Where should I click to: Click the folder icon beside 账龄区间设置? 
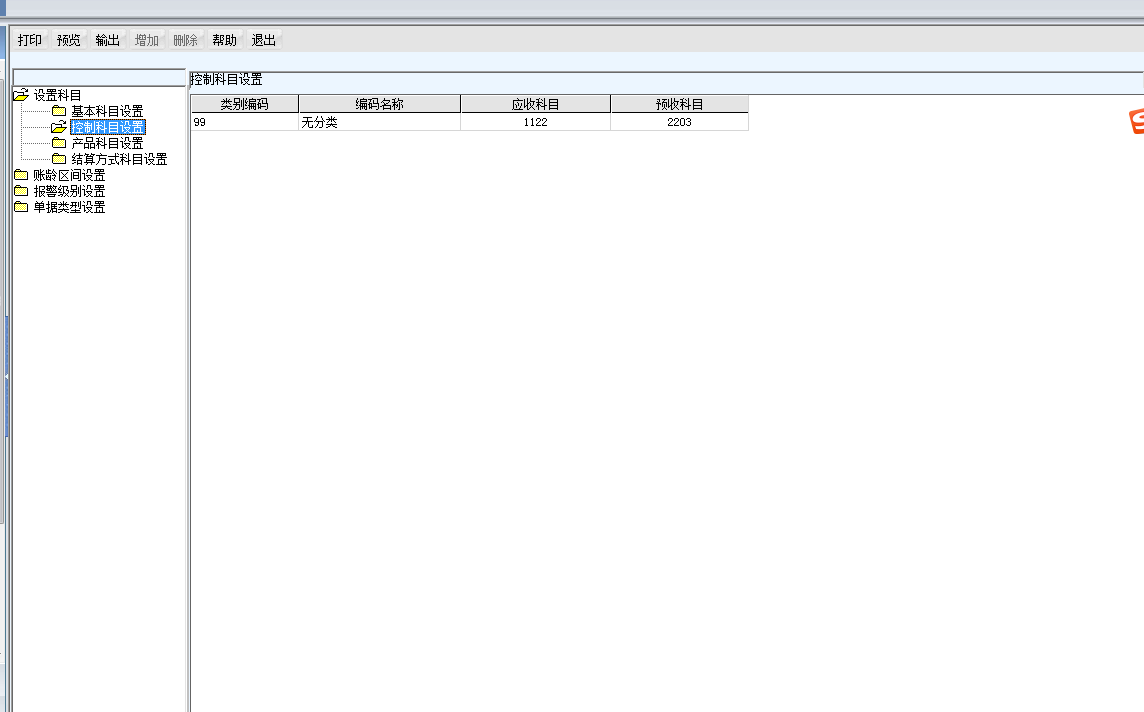coord(21,175)
